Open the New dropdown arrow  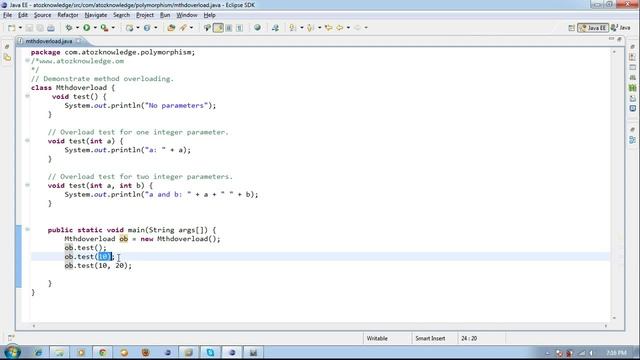click(20, 28)
